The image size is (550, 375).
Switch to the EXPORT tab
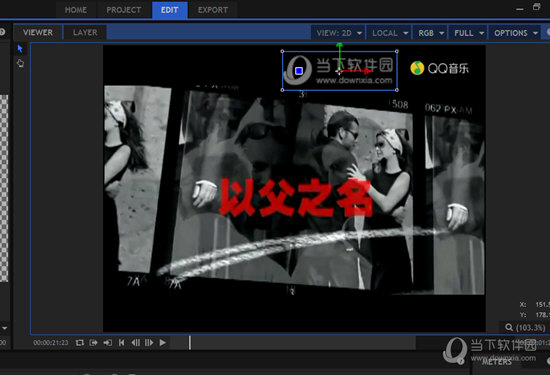(213, 10)
